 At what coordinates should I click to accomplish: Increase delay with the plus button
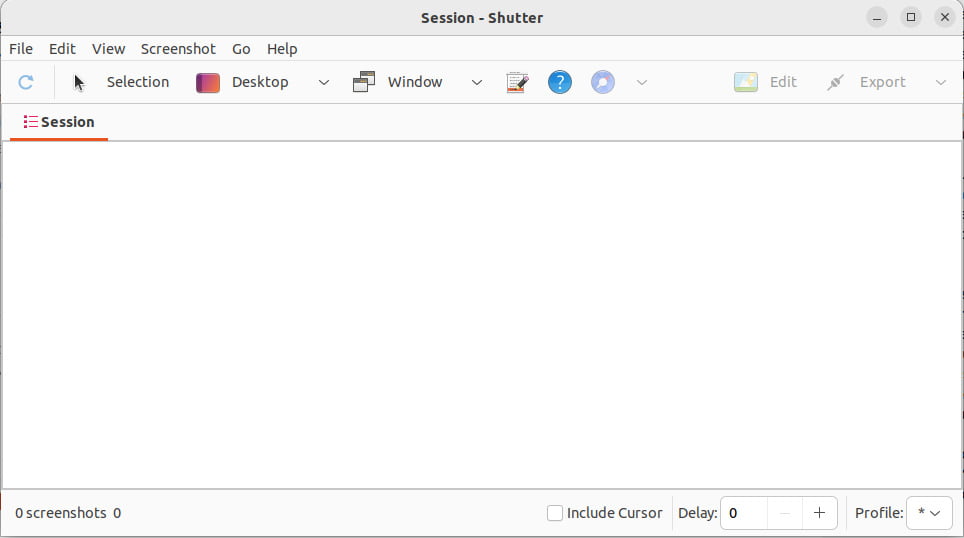820,513
